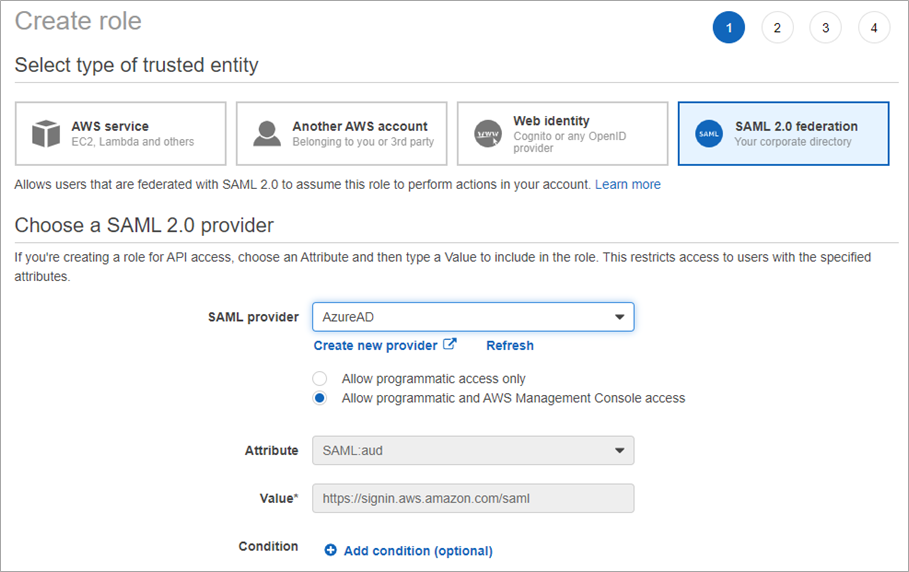Click the AWS service cube icon
Image resolution: width=909 pixels, height=572 pixels.
[46, 133]
